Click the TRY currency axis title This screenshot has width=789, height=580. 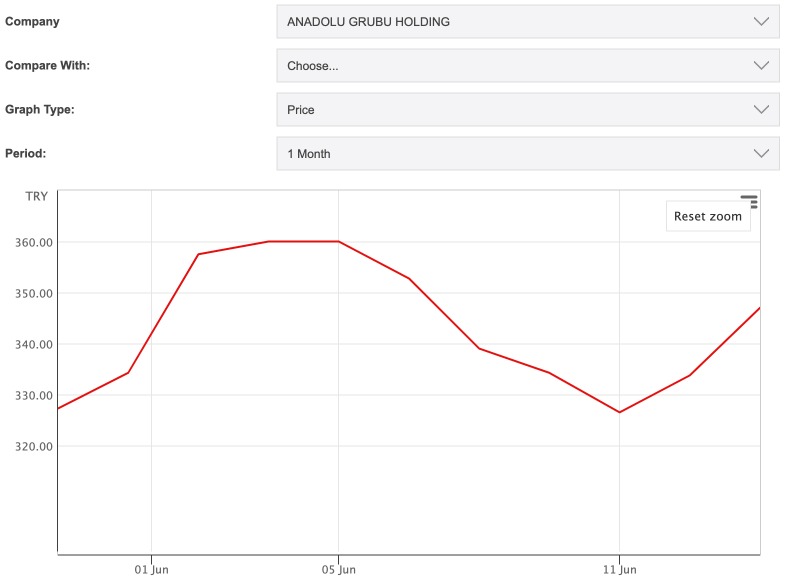pyautogui.click(x=36, y=197)
